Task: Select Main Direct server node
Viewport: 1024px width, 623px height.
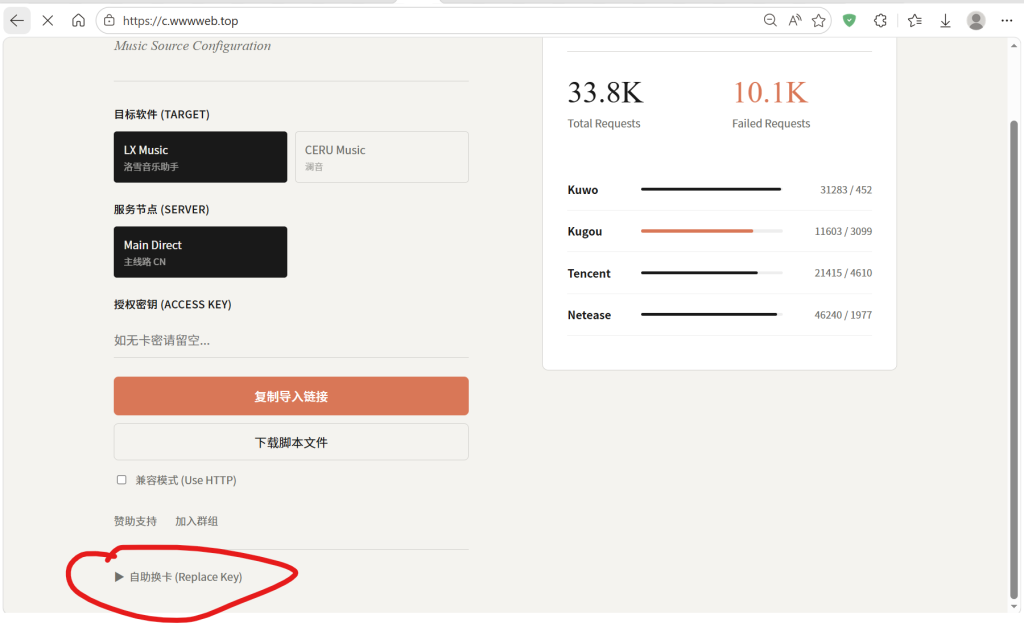Action: 200,252
